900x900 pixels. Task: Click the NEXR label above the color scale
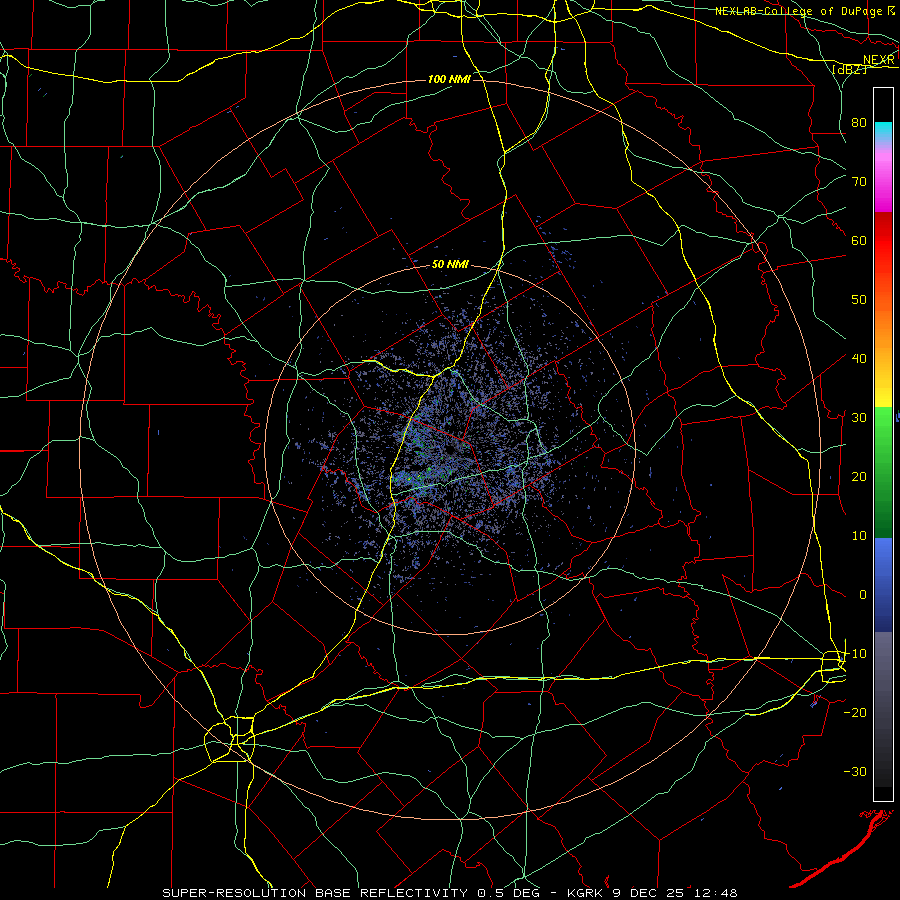[878, 60]
